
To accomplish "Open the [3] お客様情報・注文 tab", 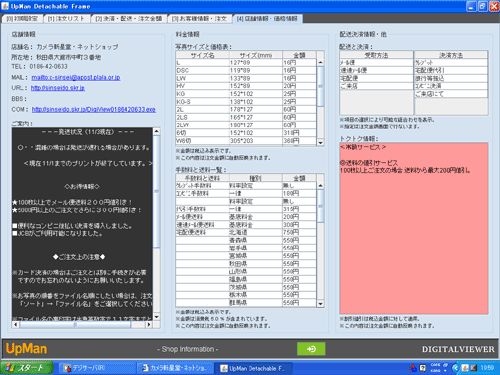I will [x=199, y=19].
